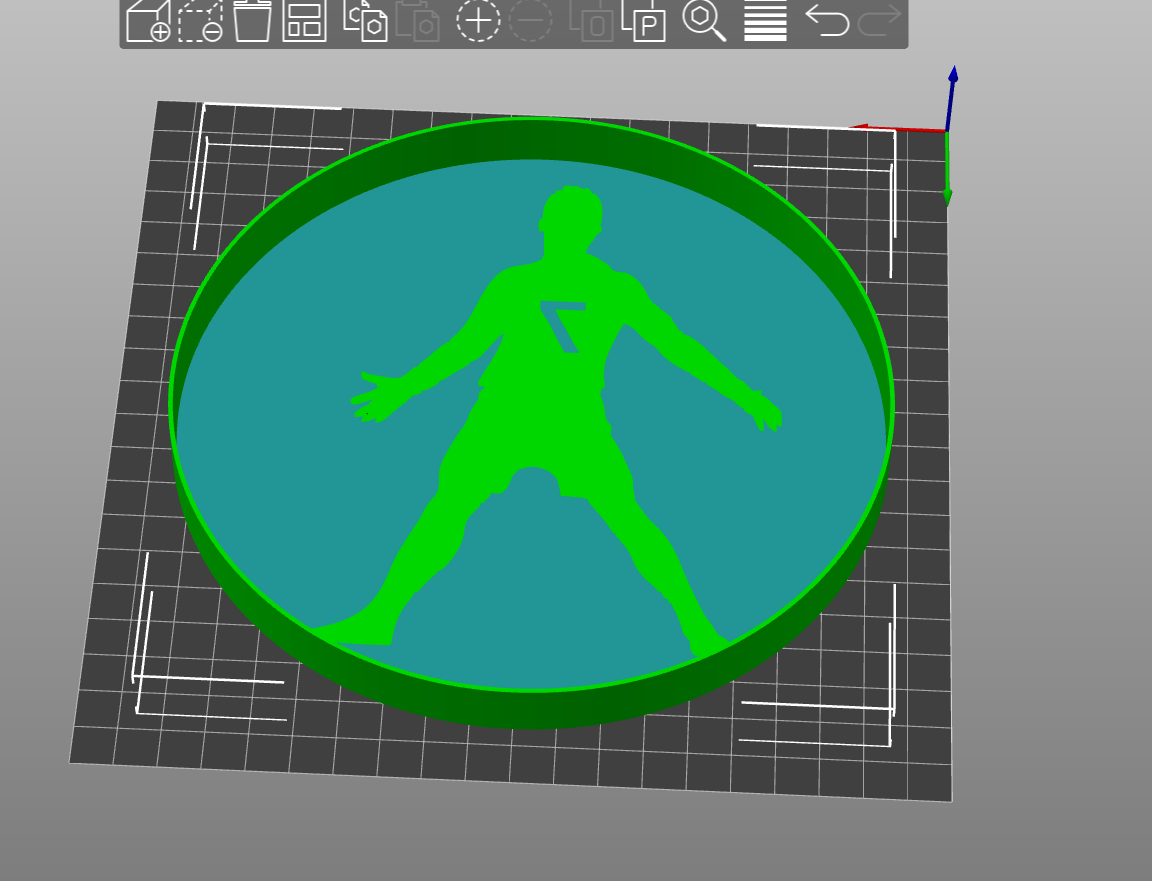1152x881 pixels.
Task: Click the Delete object dashed cube icon
Action: click(201, 21)
